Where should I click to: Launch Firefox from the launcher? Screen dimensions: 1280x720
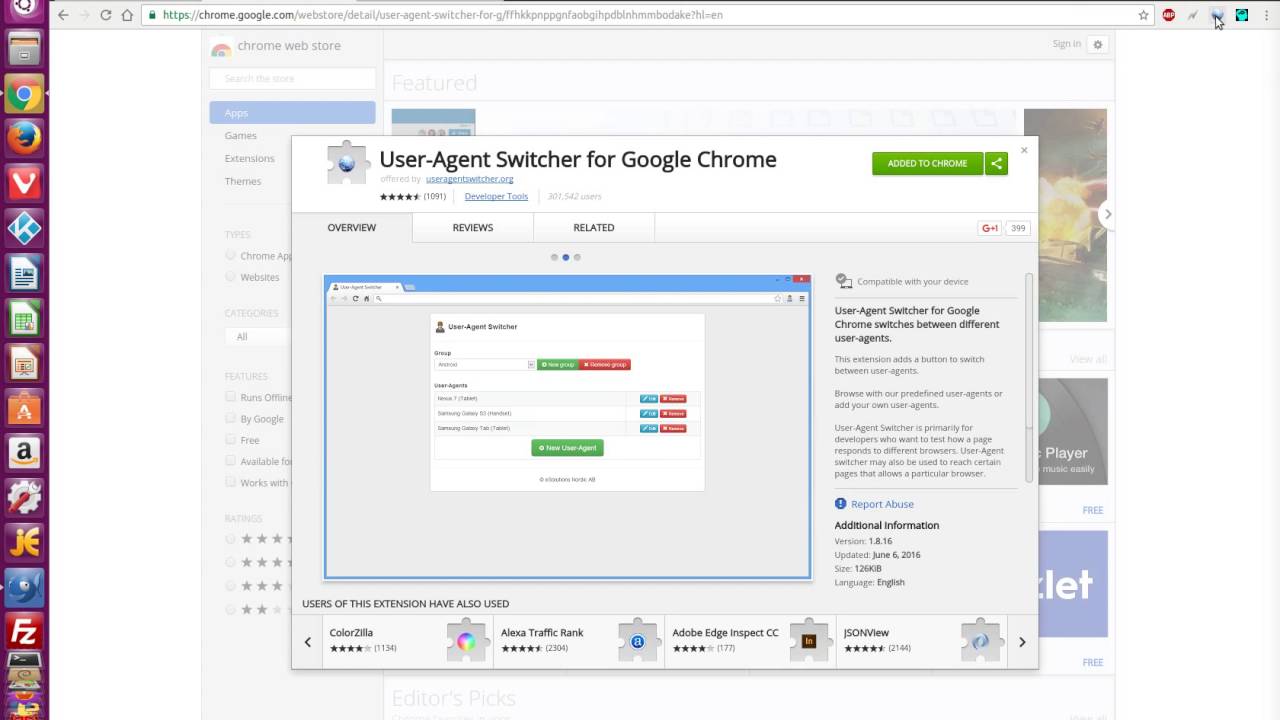point(24,139)
